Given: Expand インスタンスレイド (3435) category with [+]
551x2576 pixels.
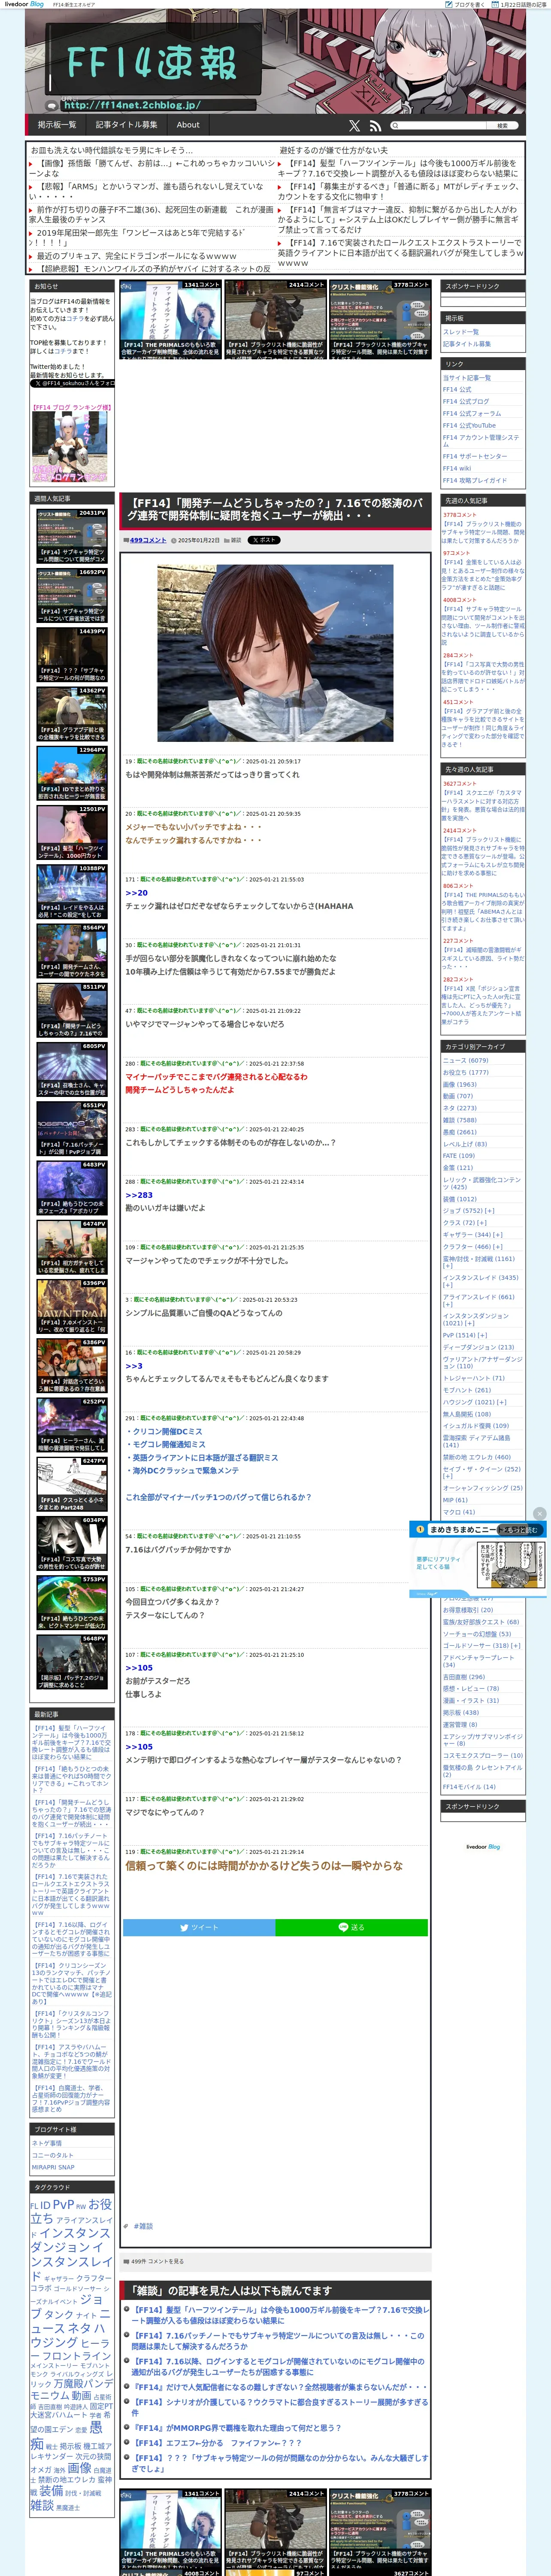Looking at the screenshot, I should click(x=448, y=1285).
